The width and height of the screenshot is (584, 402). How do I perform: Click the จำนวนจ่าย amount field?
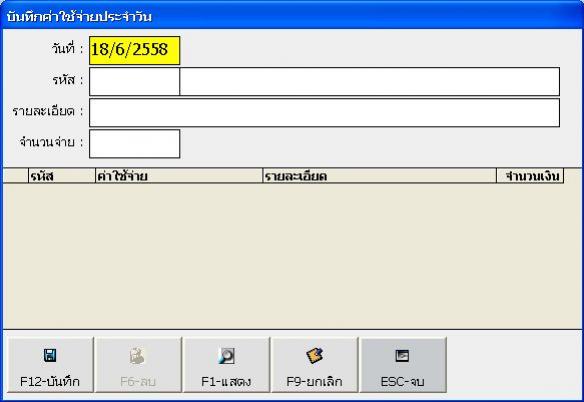(x=134, y=143)
